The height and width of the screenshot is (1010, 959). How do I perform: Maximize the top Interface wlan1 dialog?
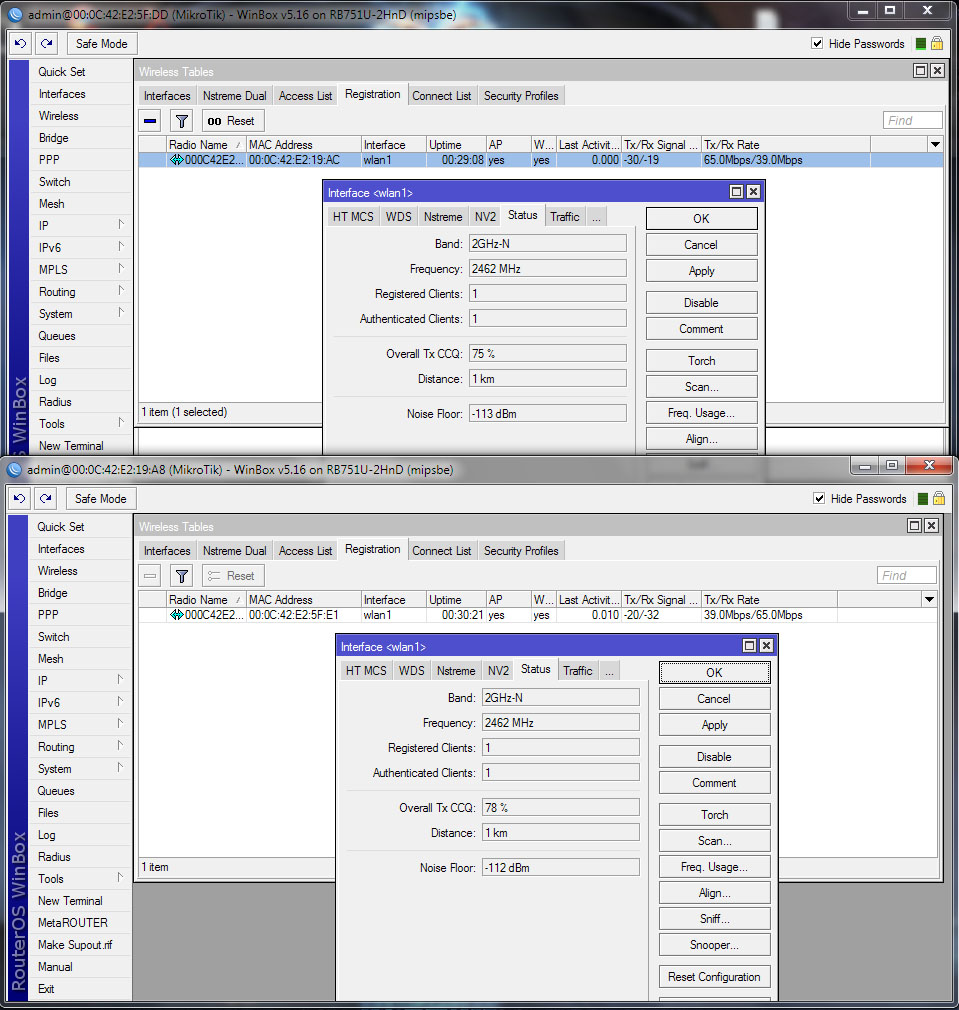click(x=737, y=192)
